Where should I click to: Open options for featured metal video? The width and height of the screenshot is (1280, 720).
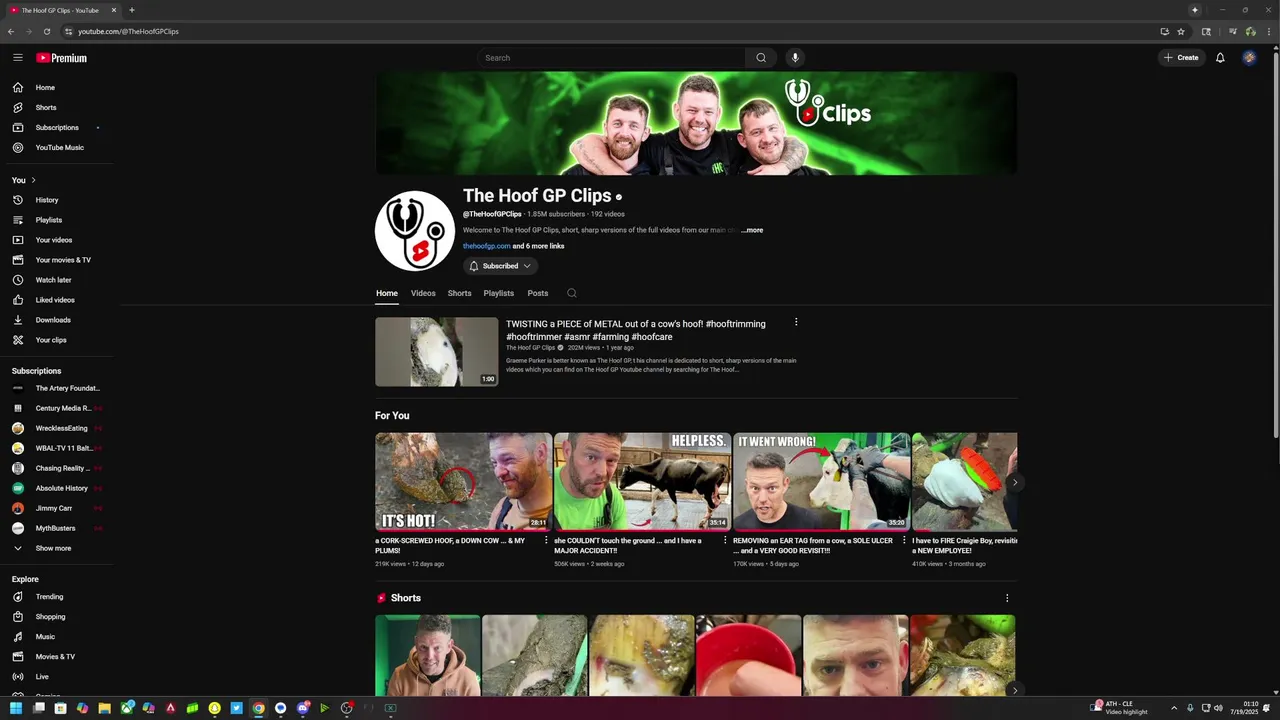796,322
